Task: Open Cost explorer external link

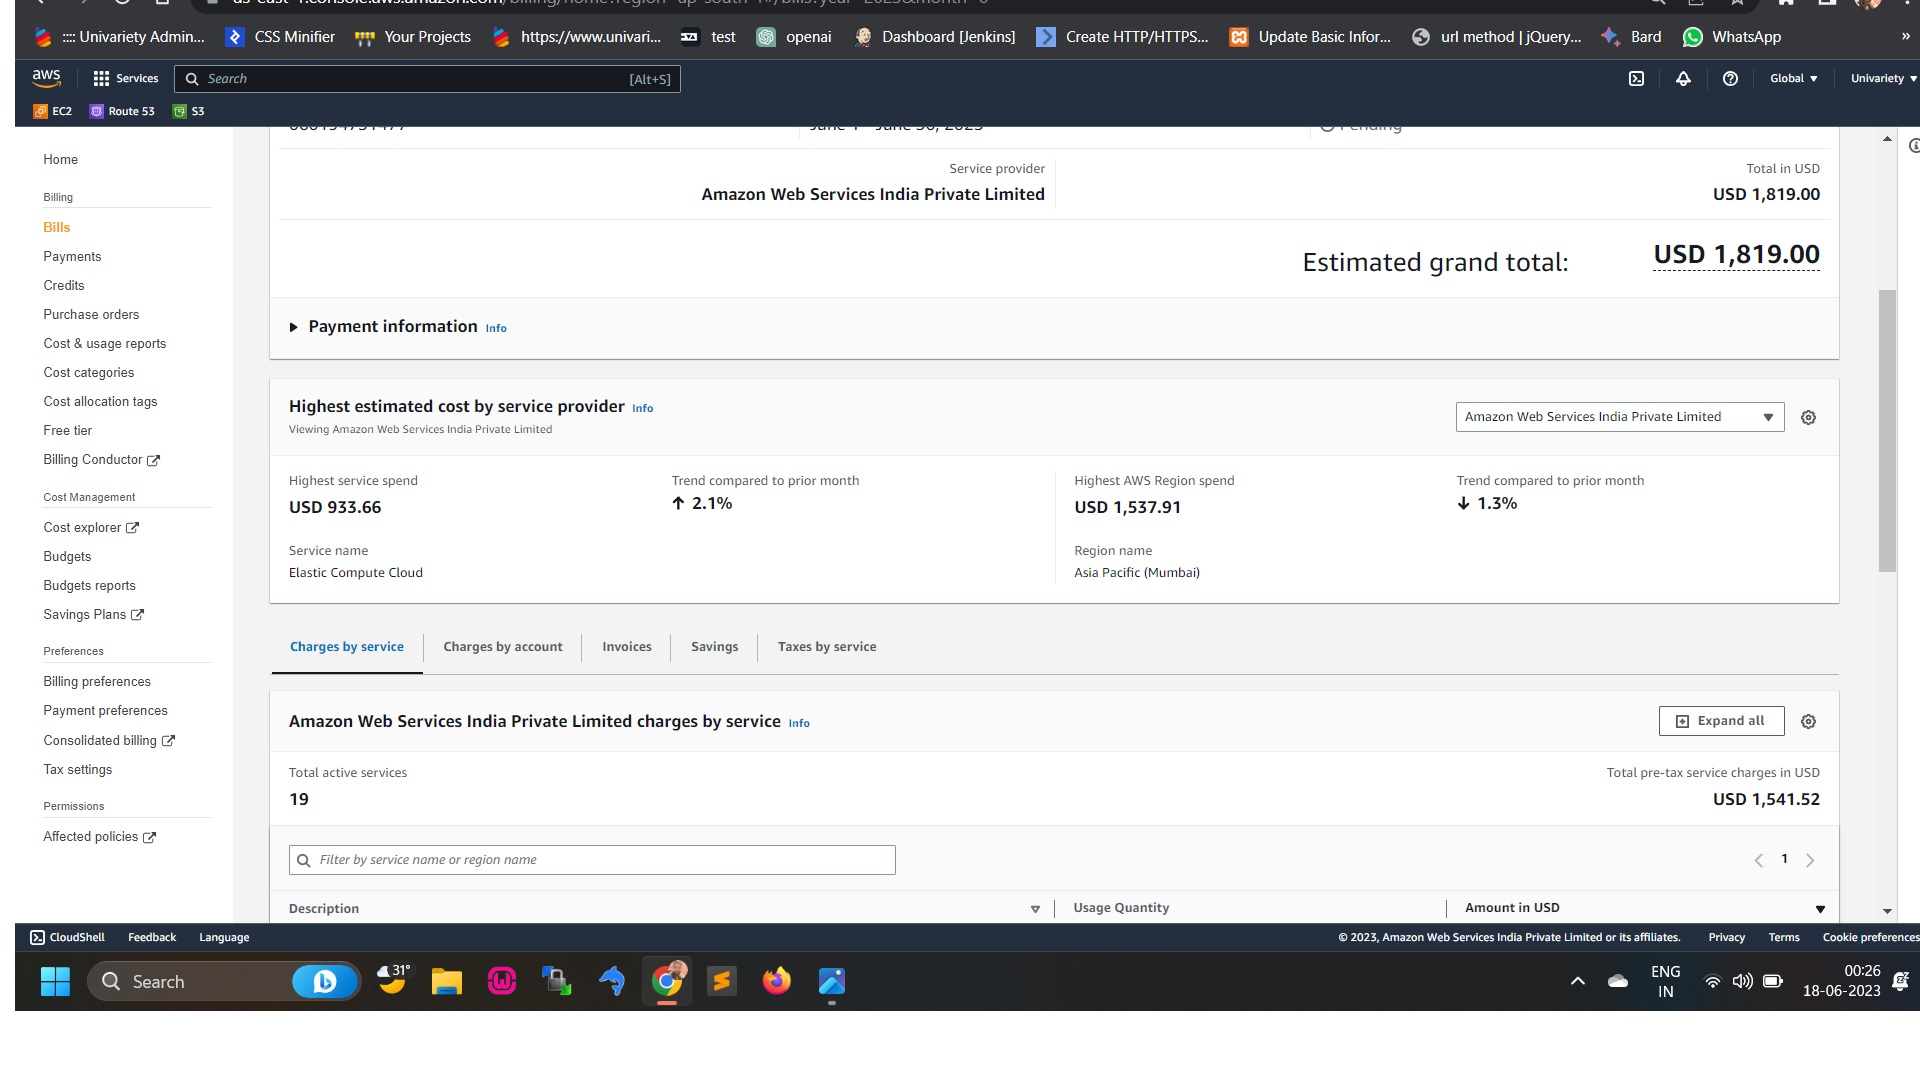Action: coord(91,528)
